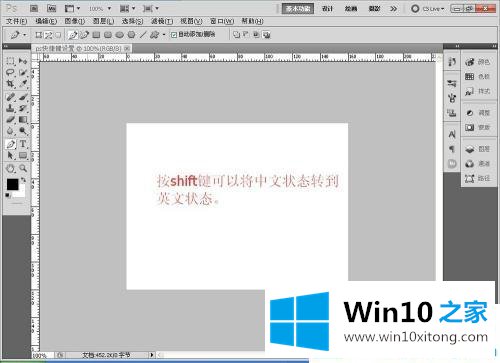The height and width of the screenshot is (363, 500).
Task: Select the Lasso tool
Action: point(10,72)
